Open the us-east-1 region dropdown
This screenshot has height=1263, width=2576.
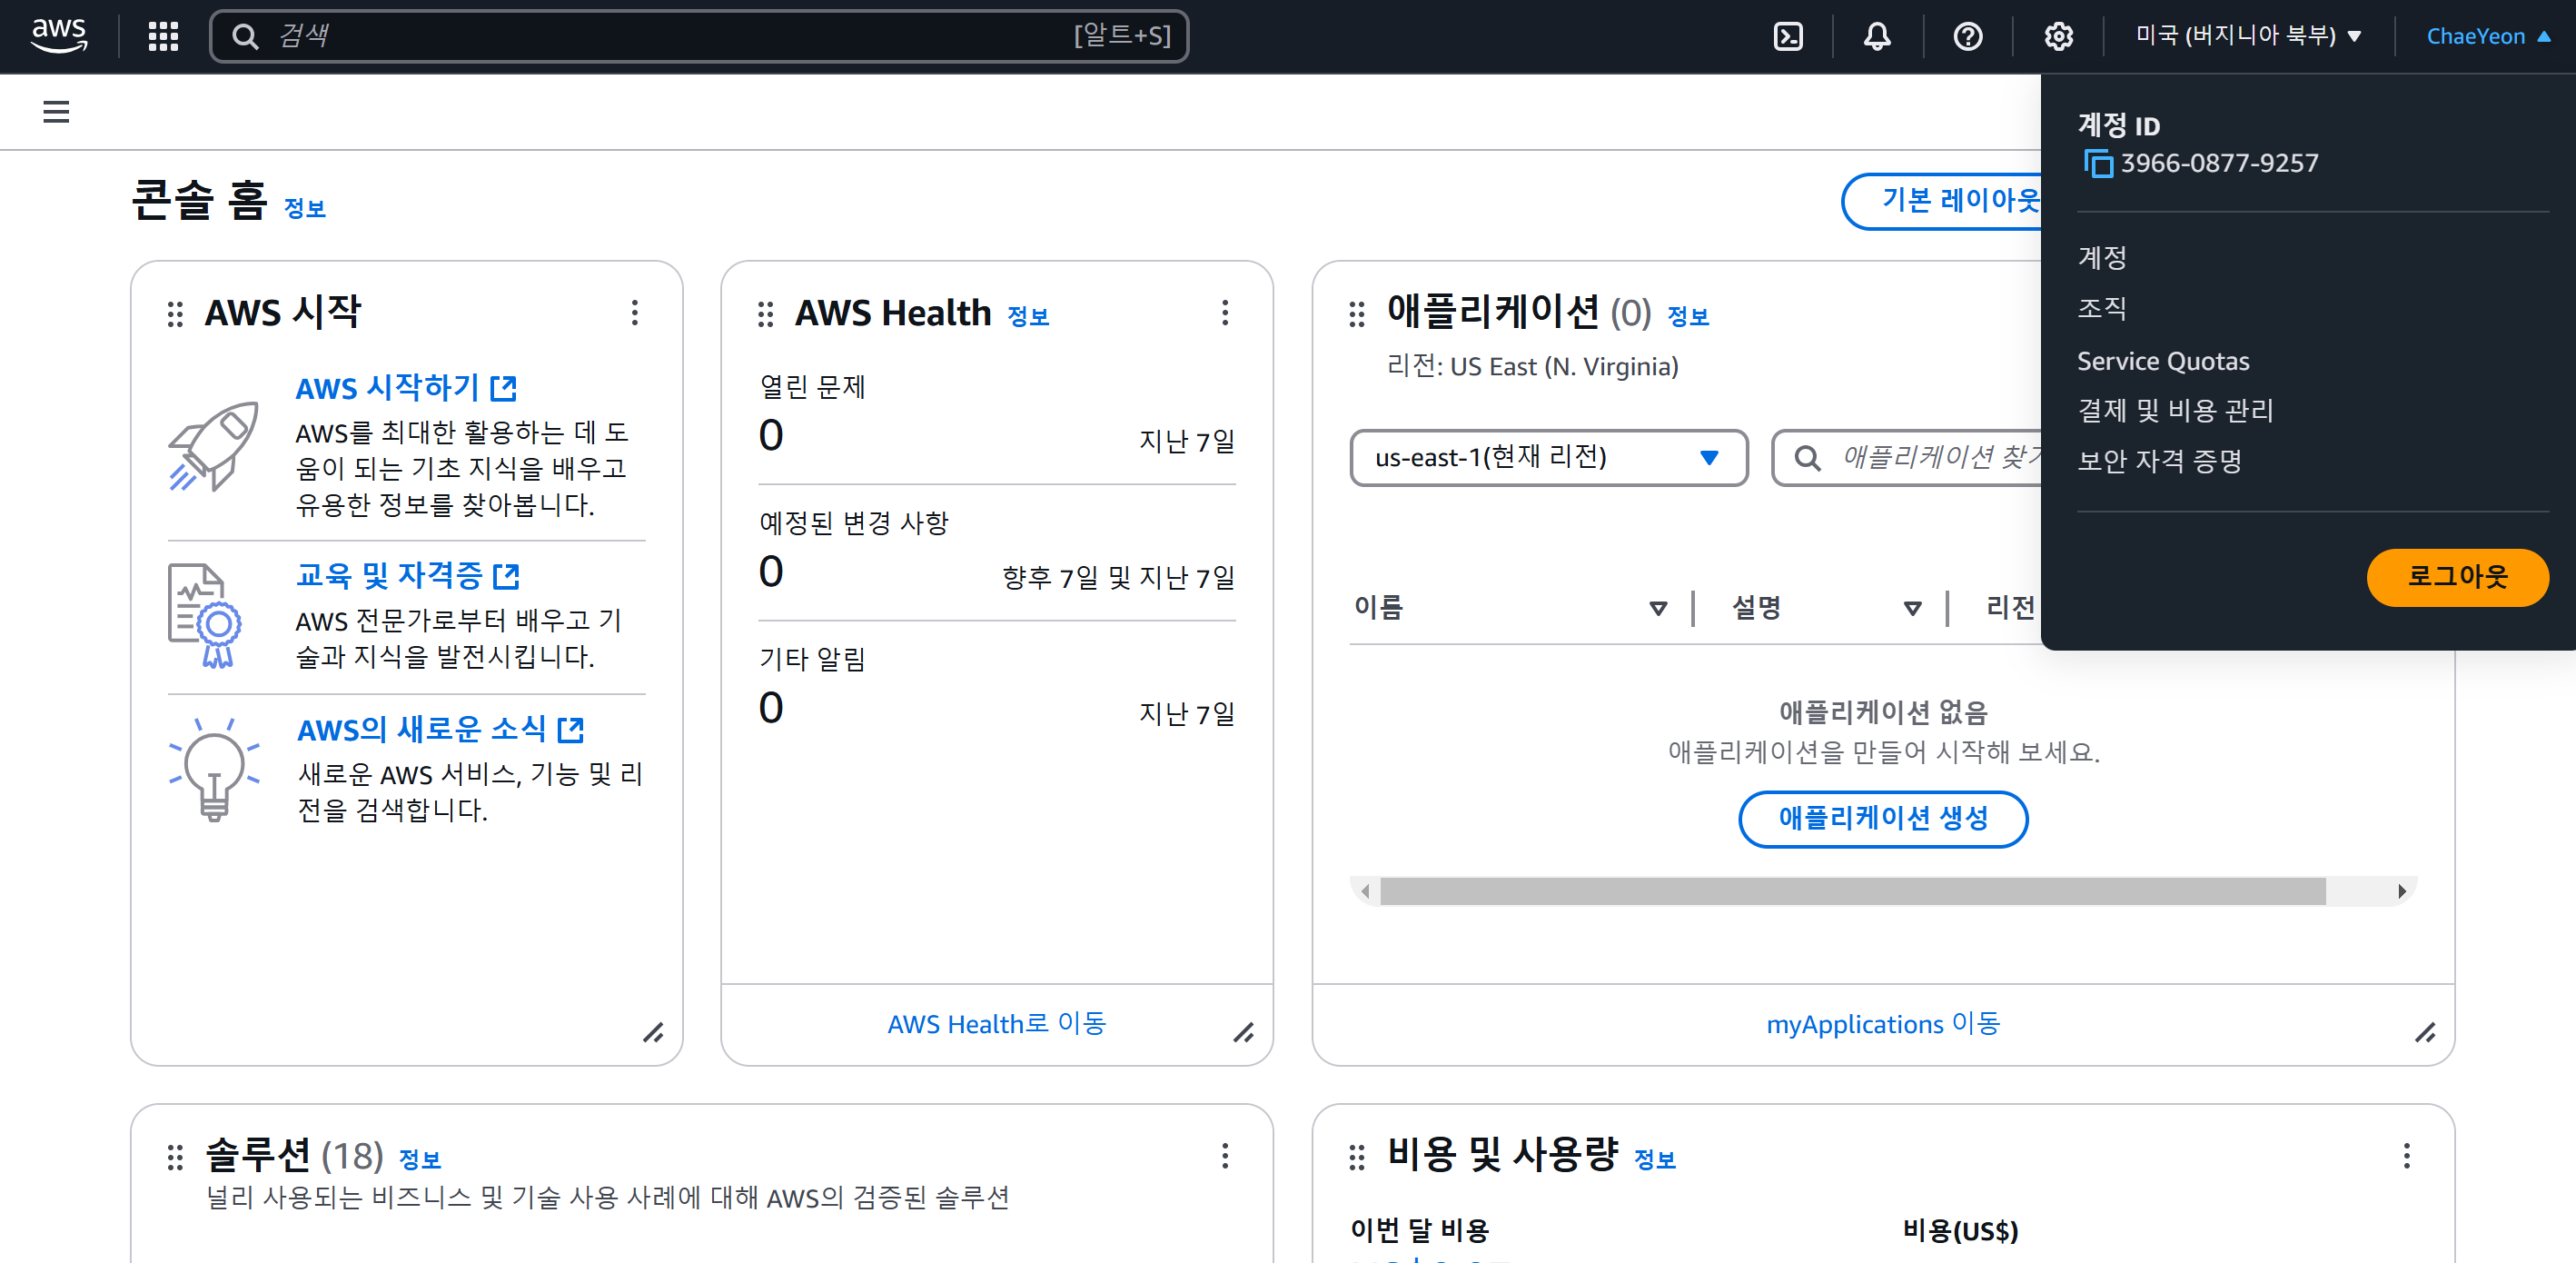1547,458
